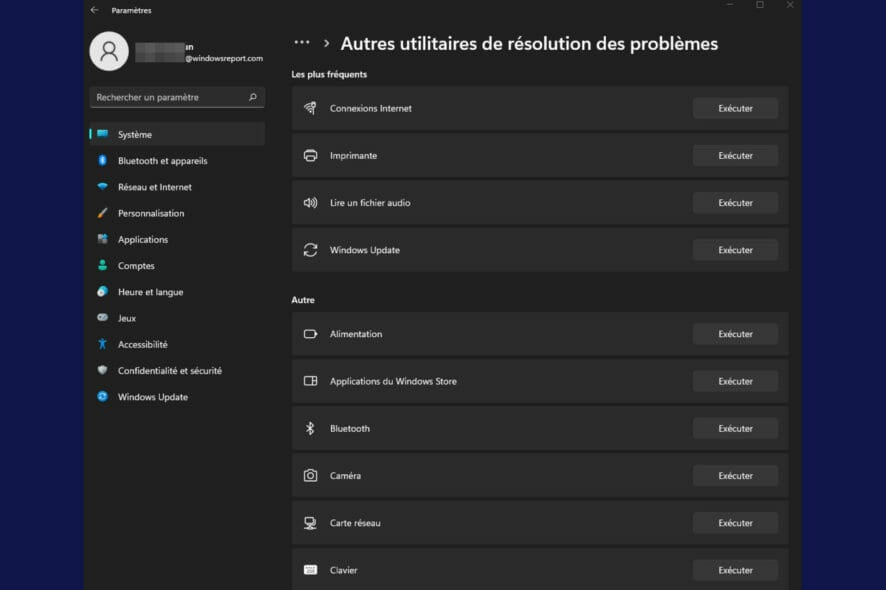
Task: Open Accessibilité settings
Action: pos(177,344)
